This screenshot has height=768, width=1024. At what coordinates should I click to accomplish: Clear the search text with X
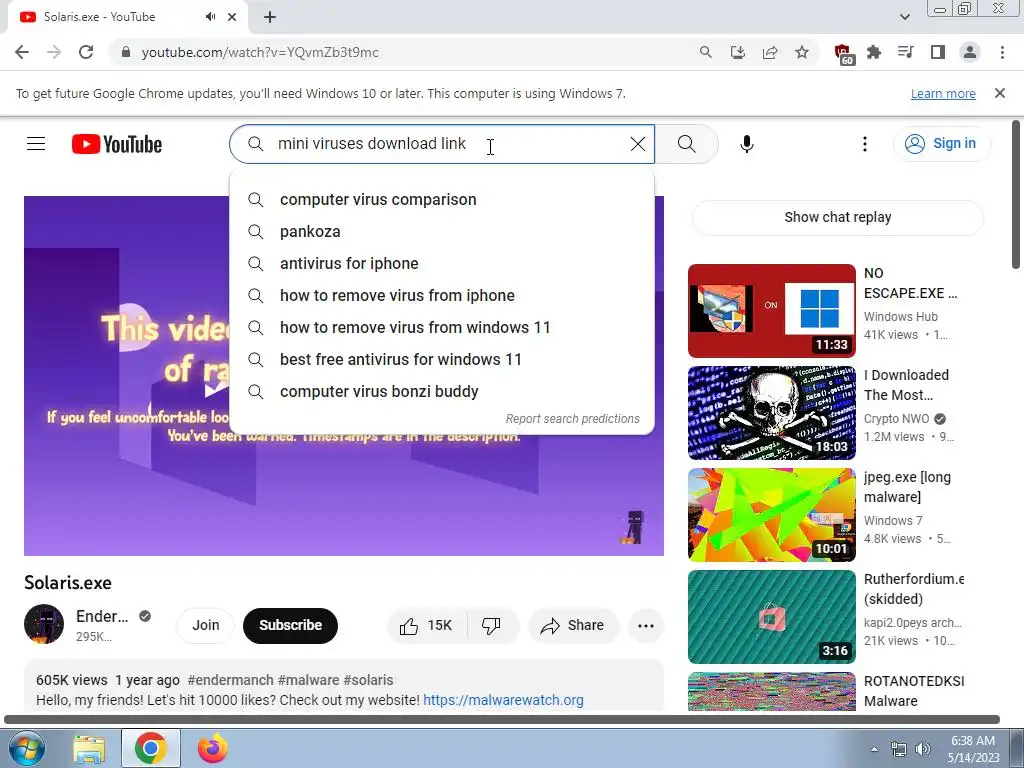click(638, 144)
